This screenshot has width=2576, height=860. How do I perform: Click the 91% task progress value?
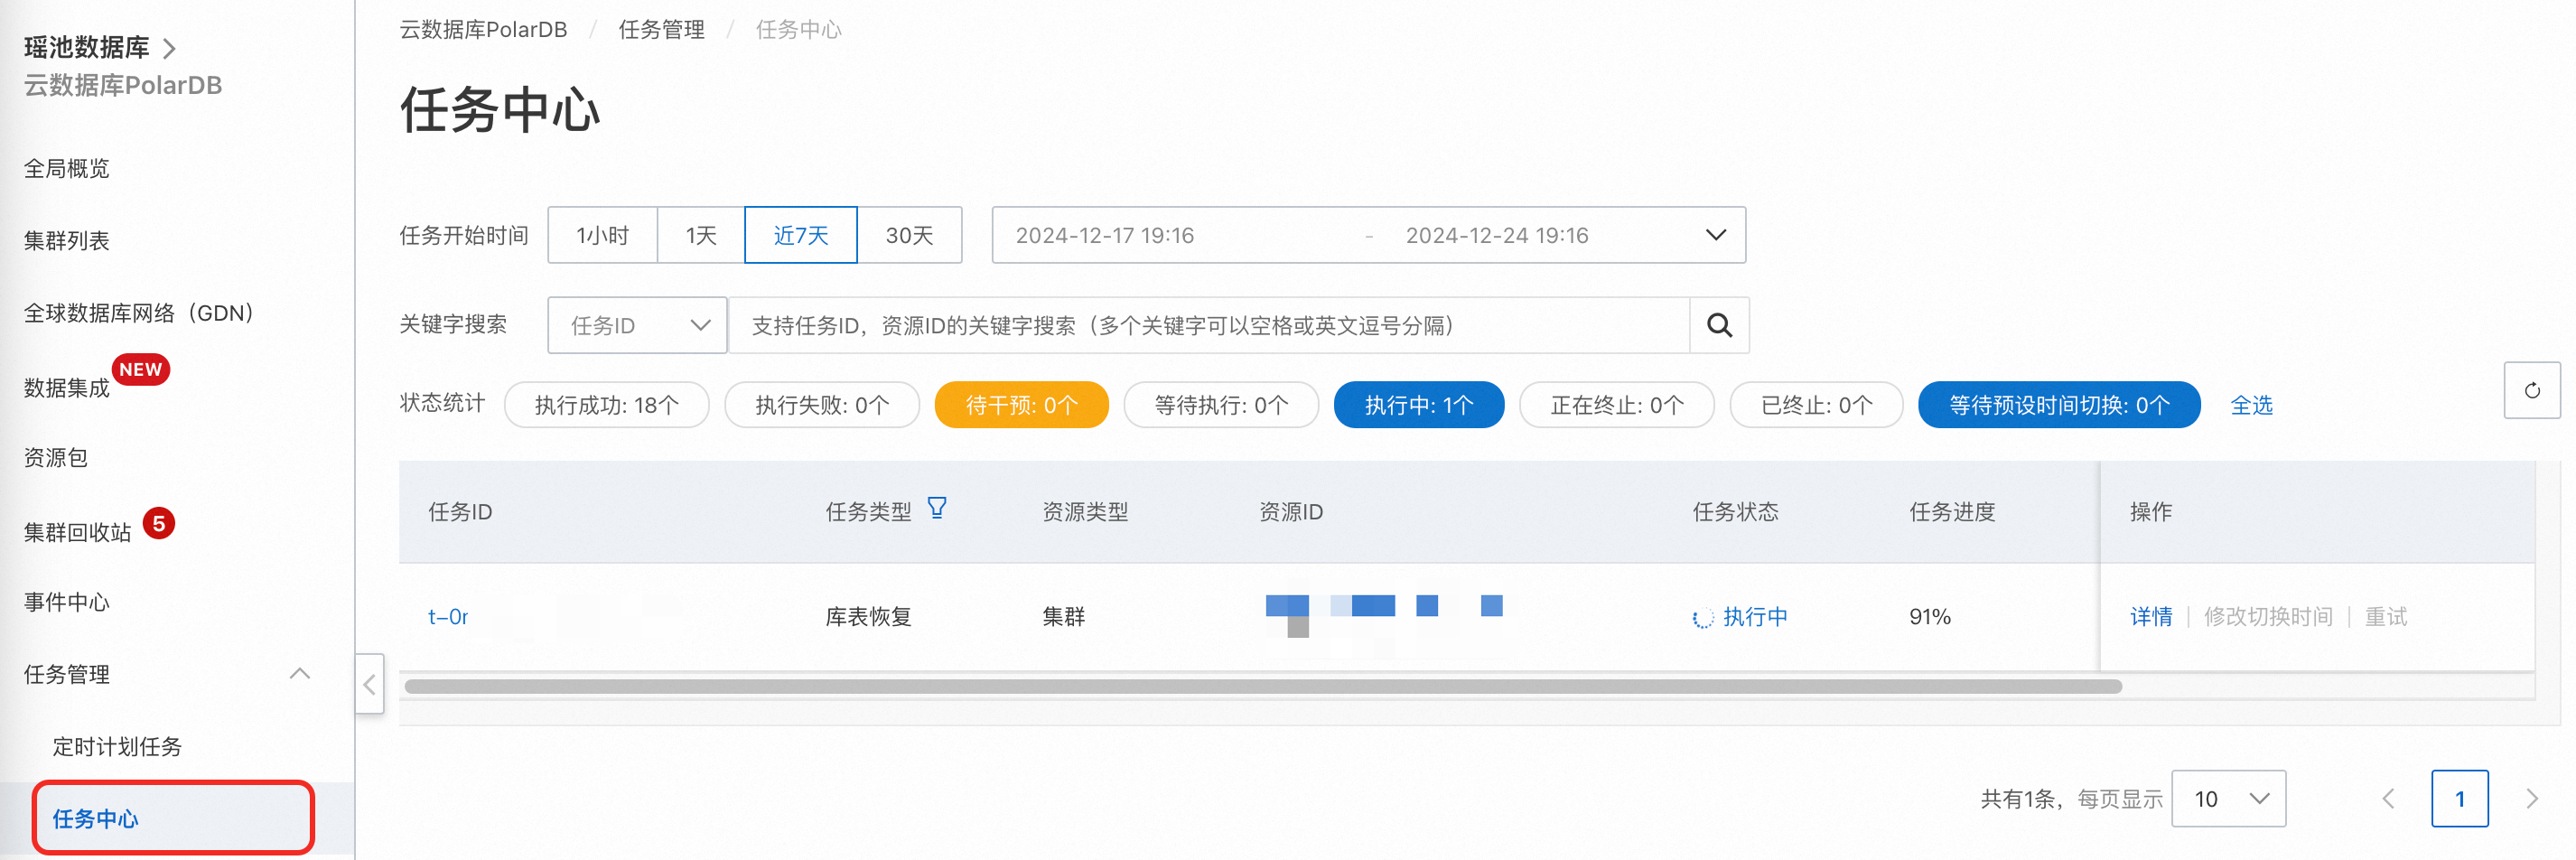(x=1929, y=616)
